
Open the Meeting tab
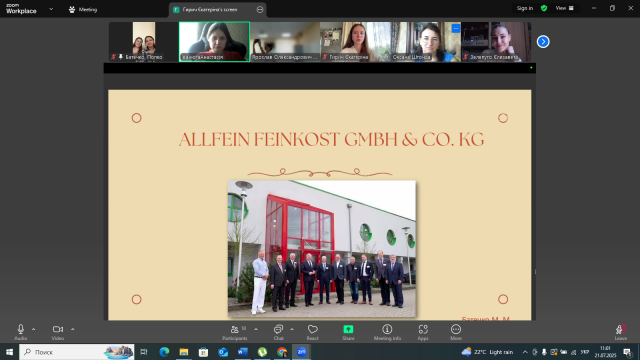pyautogui.click(x=83, y=9)
